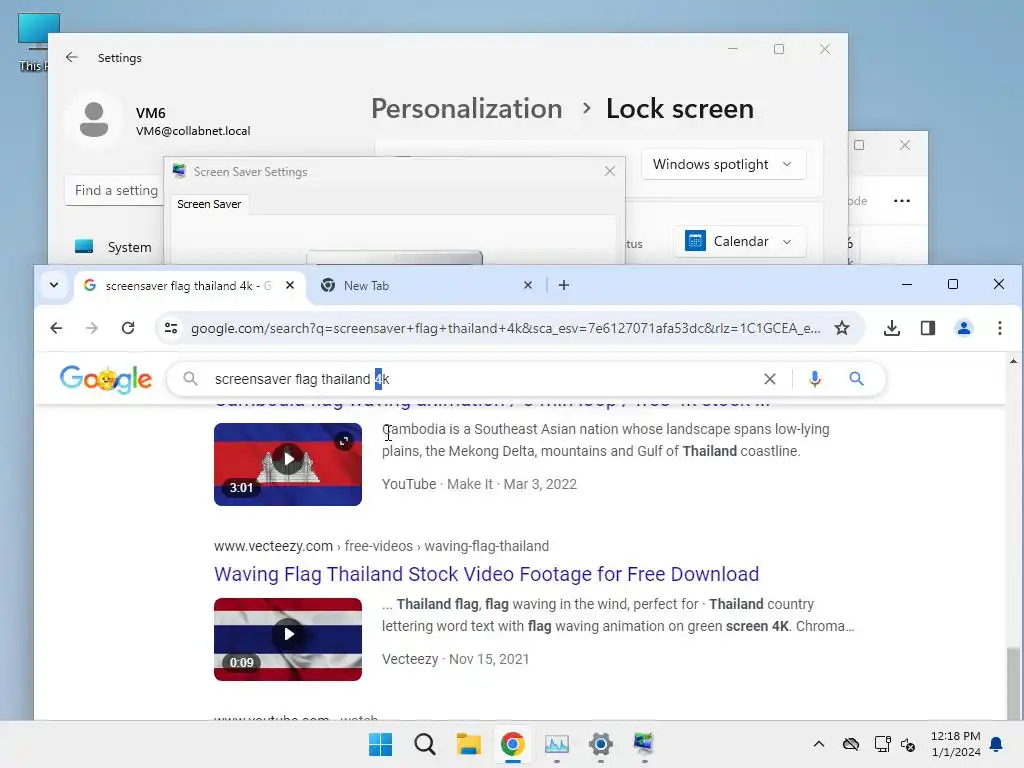Go back in Chrome browser history
Viewport: 1024px width, 768px height.
click(x=56, y=328)
